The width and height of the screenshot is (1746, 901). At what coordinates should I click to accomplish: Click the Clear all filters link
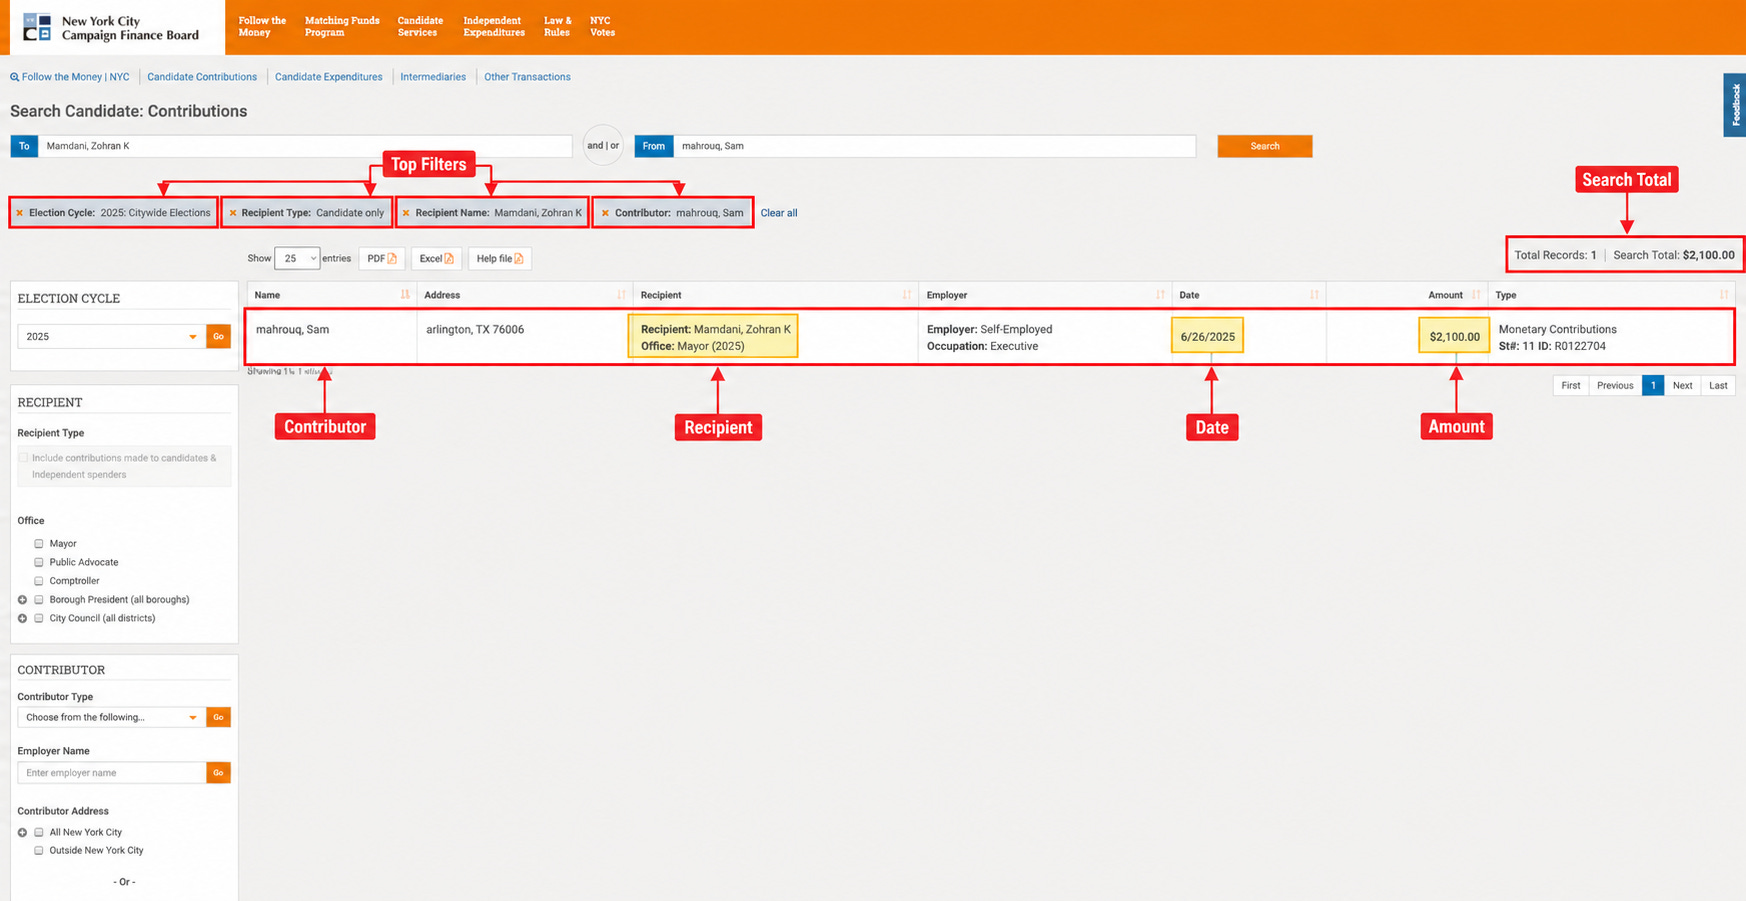779,213
